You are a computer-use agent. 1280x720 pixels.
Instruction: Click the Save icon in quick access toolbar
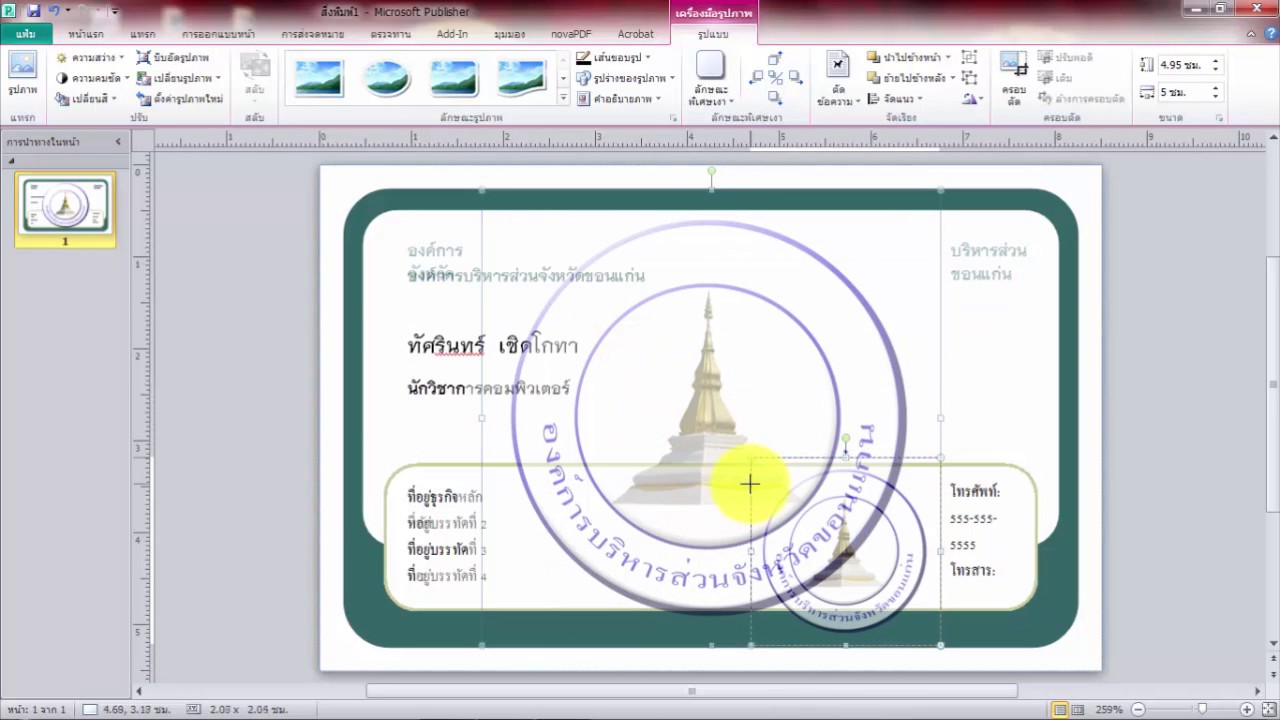(33, 10)
